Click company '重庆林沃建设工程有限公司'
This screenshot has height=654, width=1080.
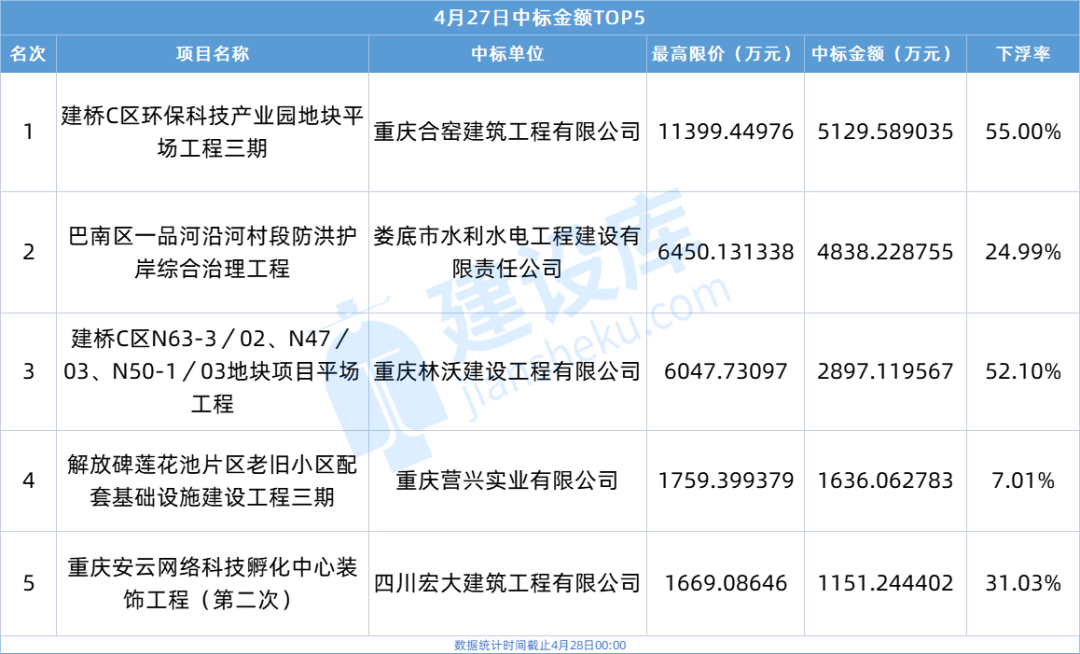coord(507,372)
